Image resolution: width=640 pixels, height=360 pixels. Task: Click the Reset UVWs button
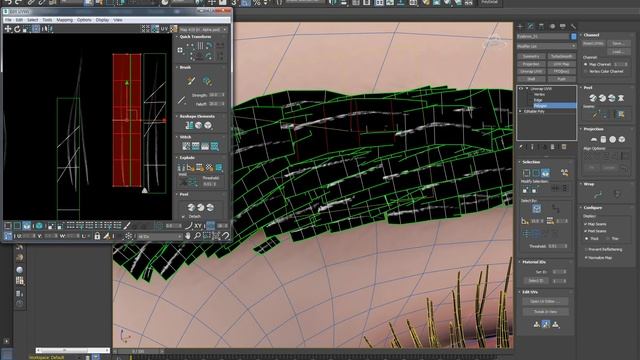pos(593,43)
